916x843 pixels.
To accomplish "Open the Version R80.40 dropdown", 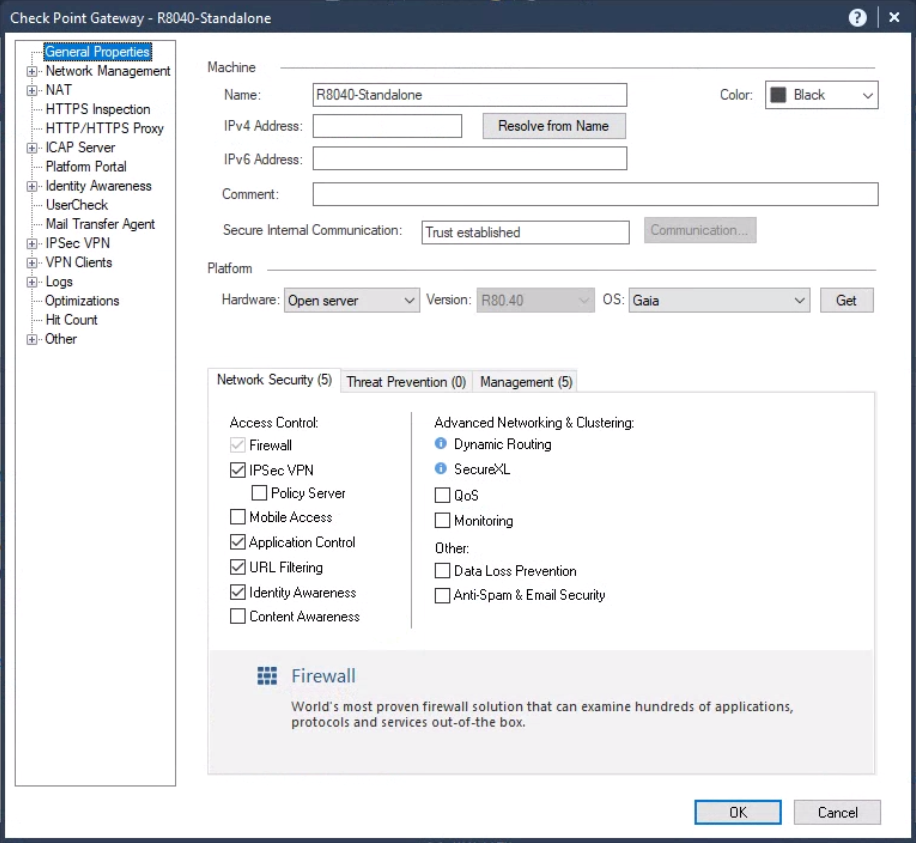I will click(535, 300).
